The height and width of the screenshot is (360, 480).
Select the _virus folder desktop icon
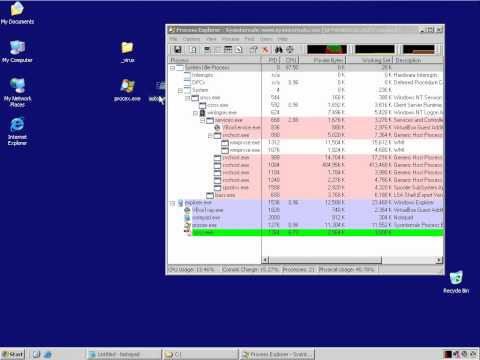pyautogui.click(x=128, y=52)
